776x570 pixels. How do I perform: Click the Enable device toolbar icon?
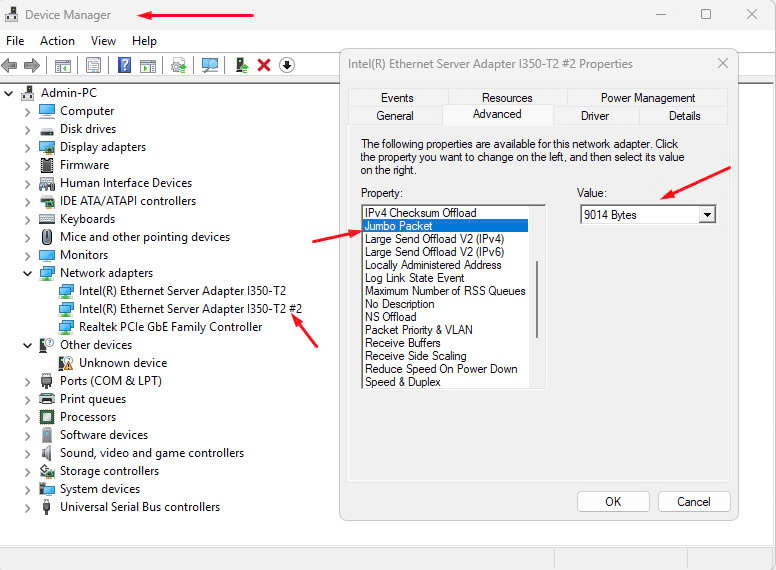242,65
